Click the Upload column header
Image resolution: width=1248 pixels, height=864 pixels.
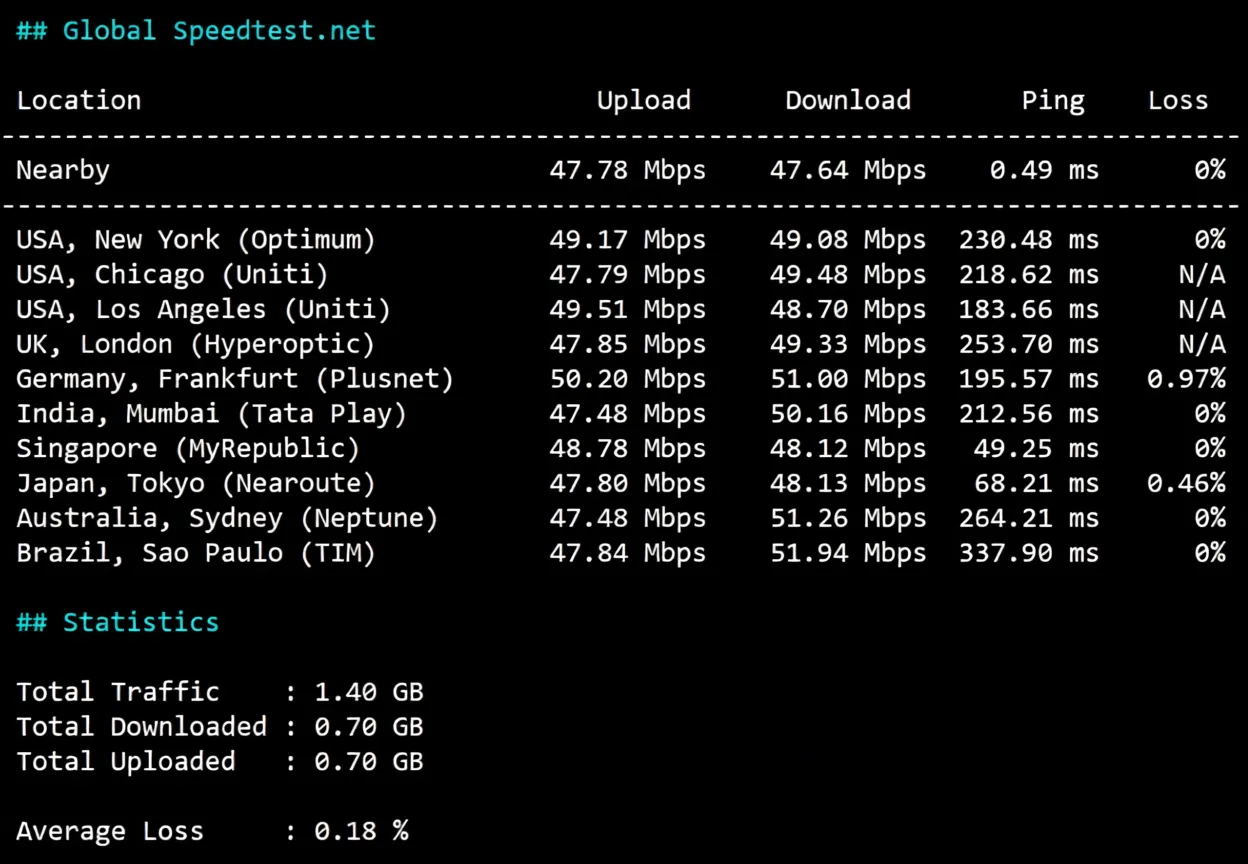[x=643, y=100]
